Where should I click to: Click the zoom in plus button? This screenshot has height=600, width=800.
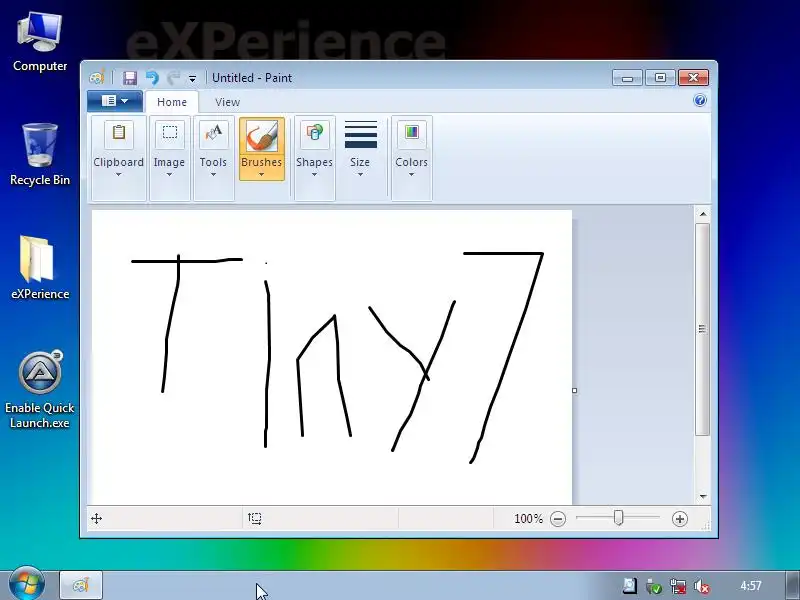pos(680,519)
